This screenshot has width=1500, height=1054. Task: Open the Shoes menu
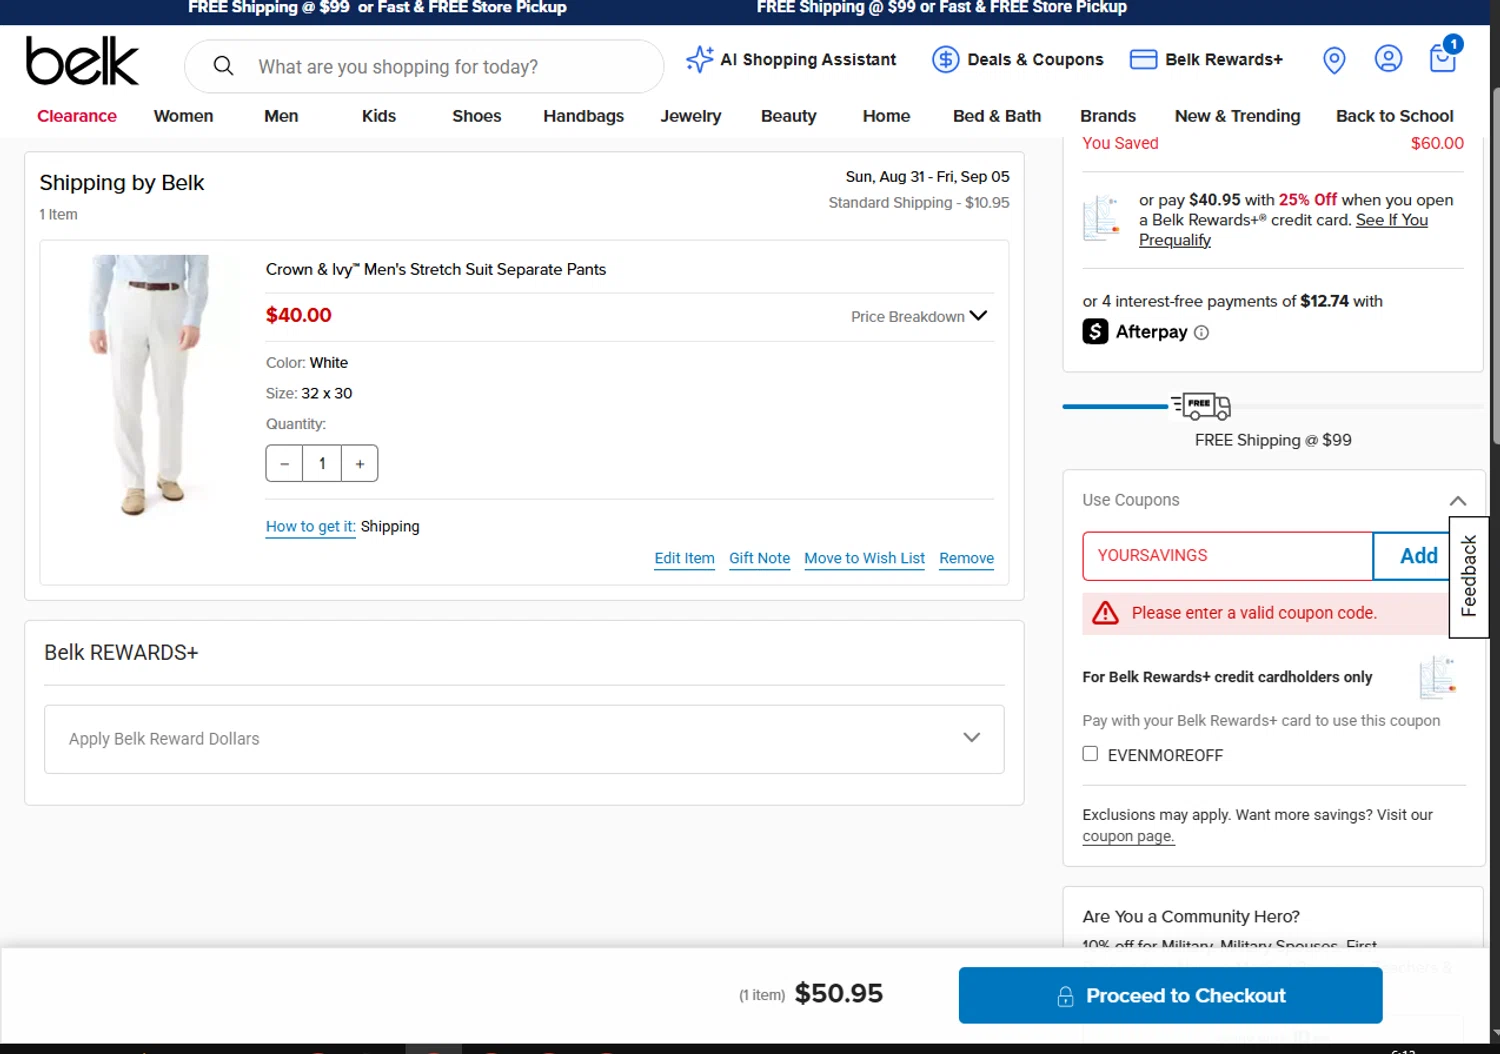477,116
